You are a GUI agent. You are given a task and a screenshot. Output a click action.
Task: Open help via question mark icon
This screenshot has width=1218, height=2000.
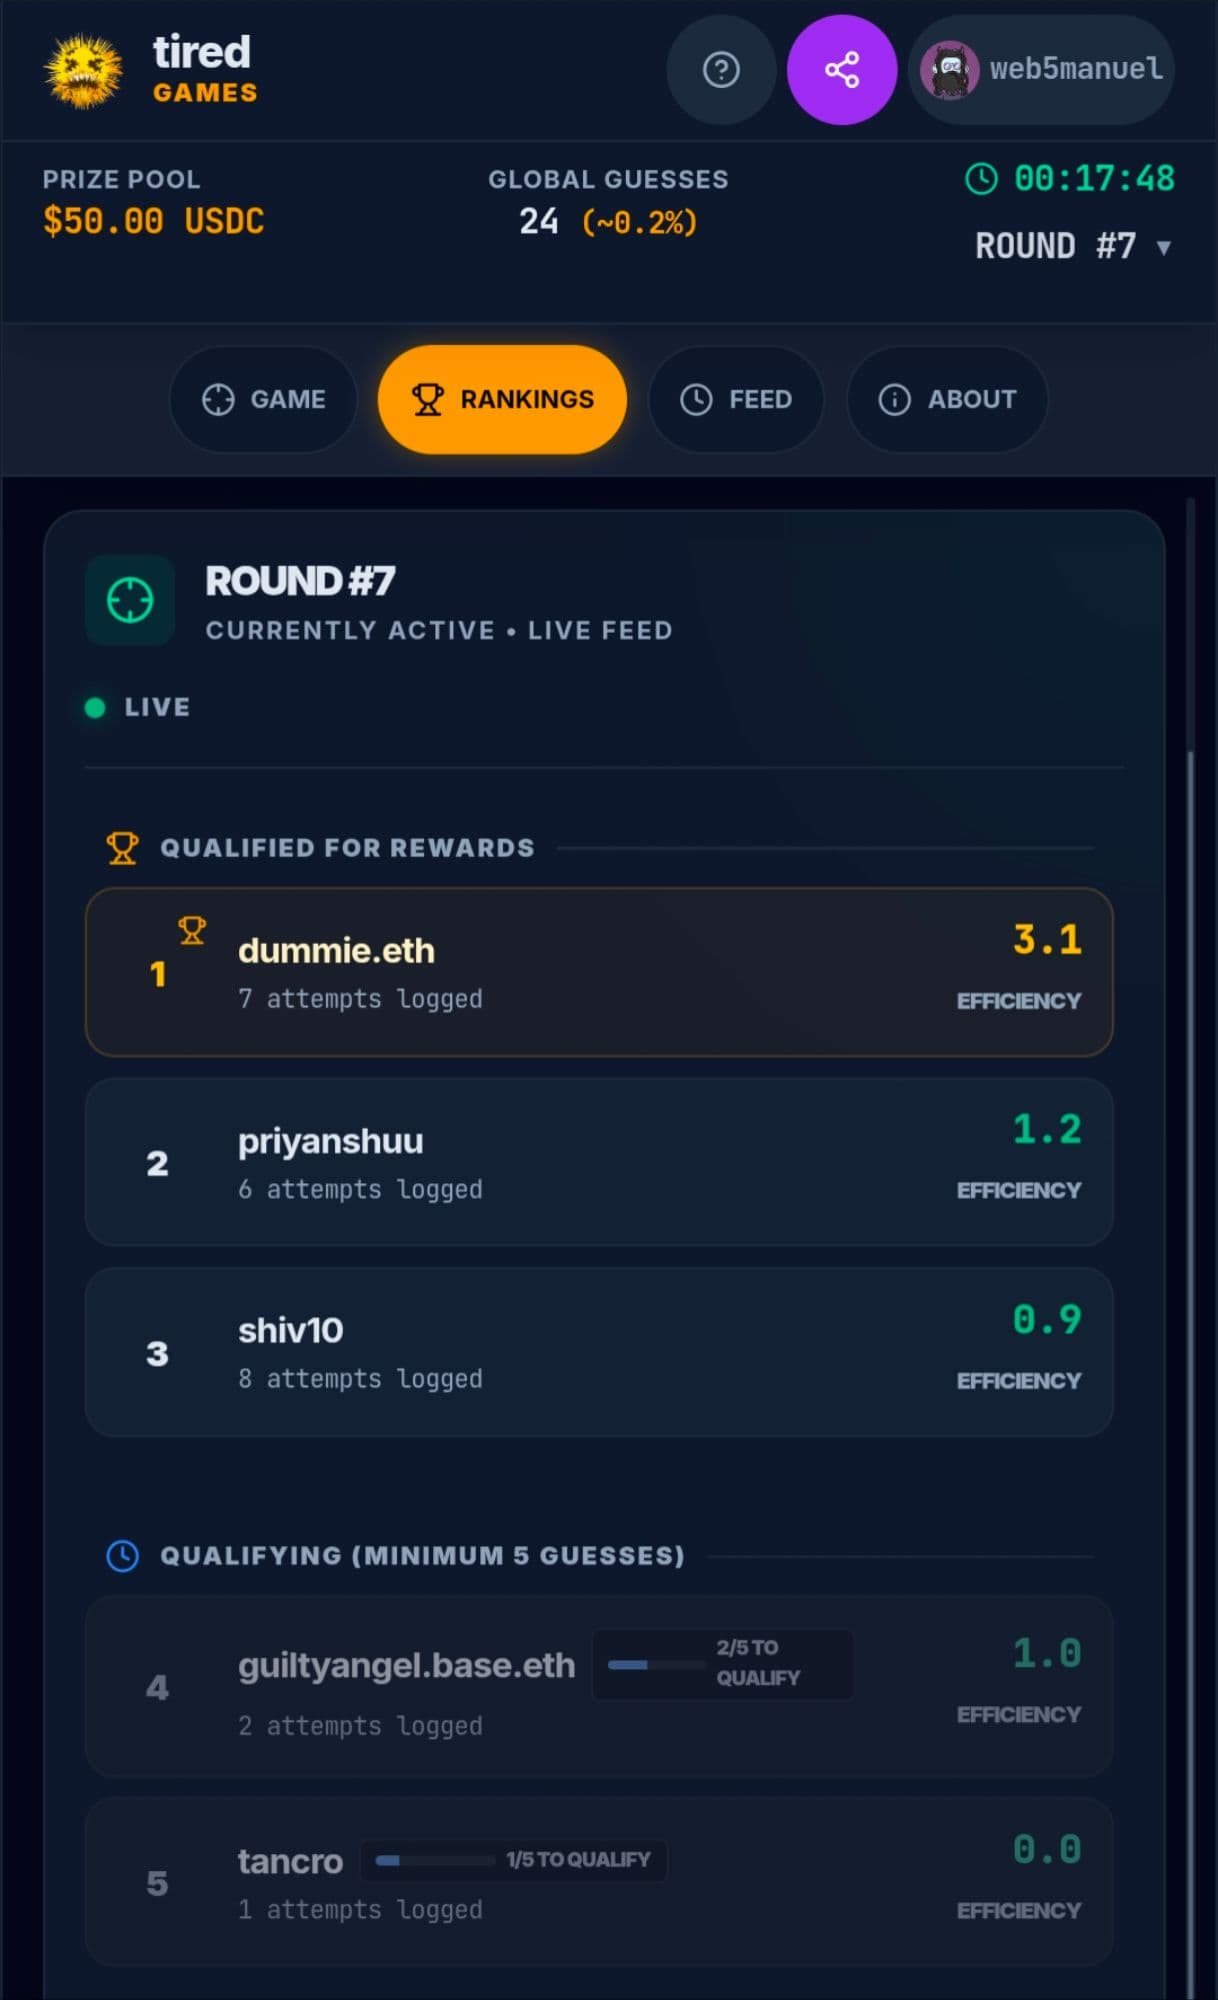(x=721, y=70)
